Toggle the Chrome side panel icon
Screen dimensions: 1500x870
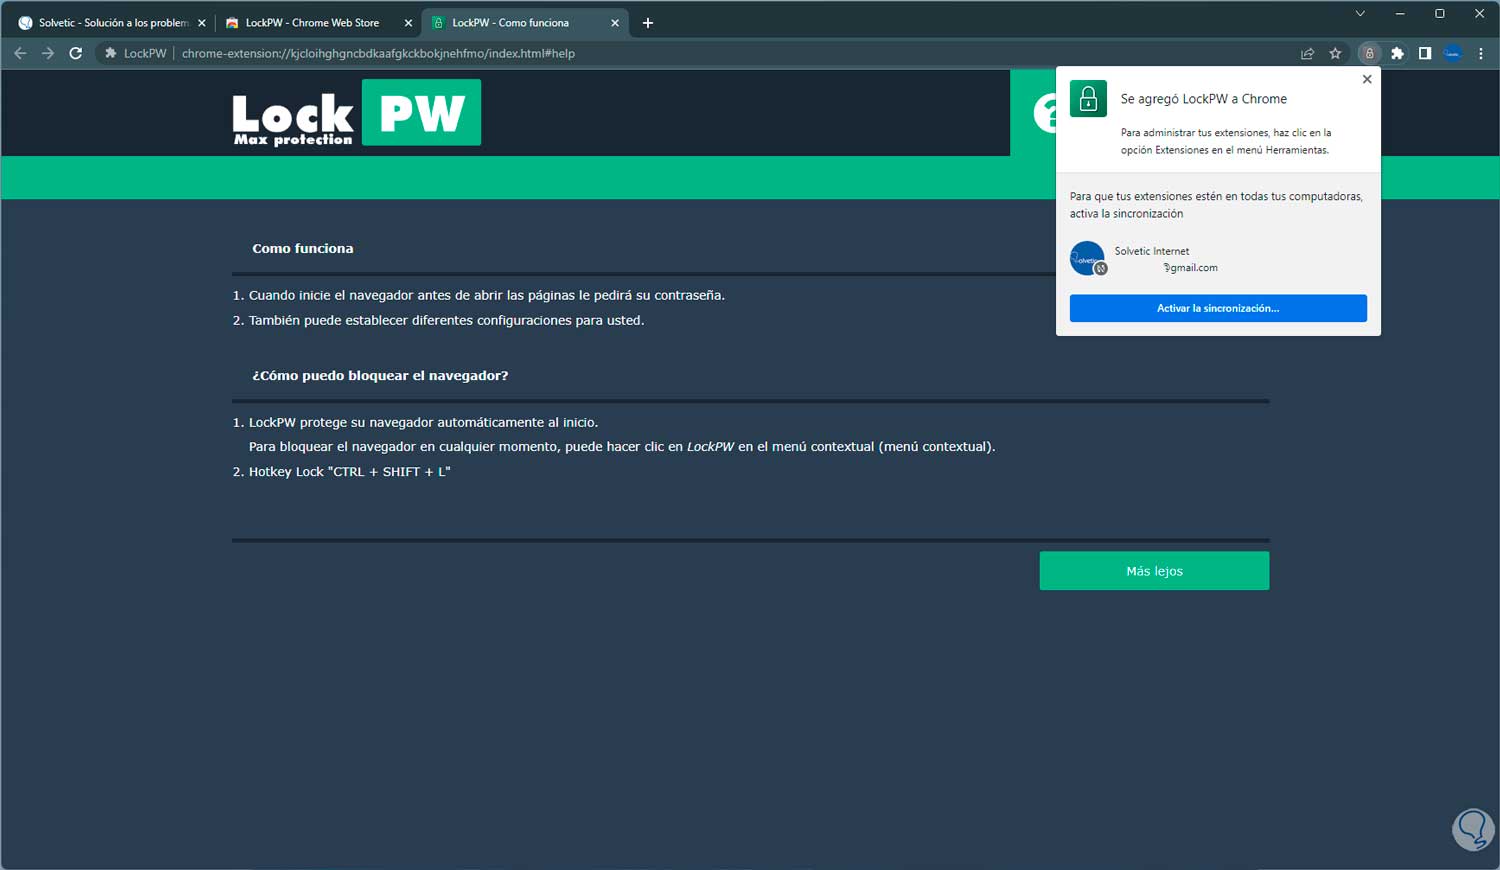[x=1425, y=53]
